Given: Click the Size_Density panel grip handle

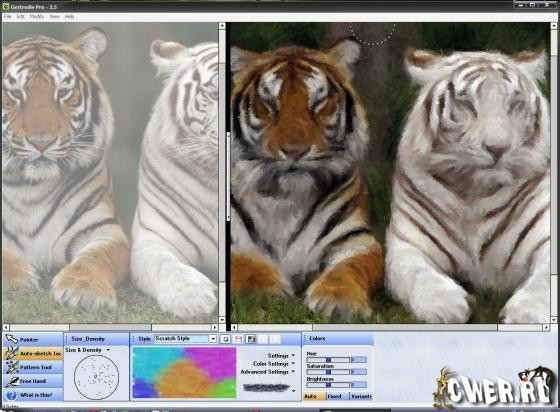Looking at the screenshot, I should 66,339.
